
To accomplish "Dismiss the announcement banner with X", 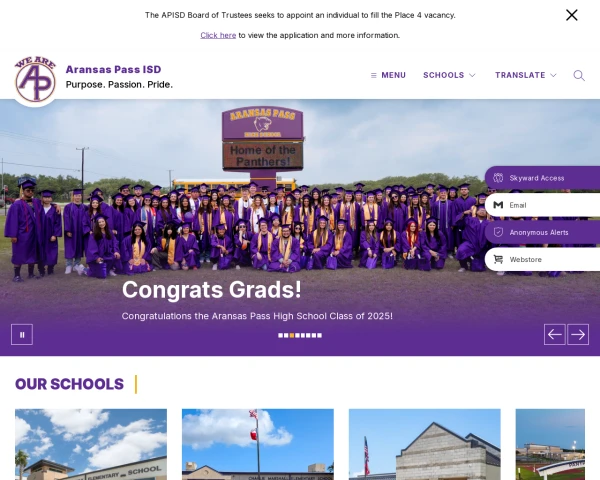I will (x=572, y=15).
